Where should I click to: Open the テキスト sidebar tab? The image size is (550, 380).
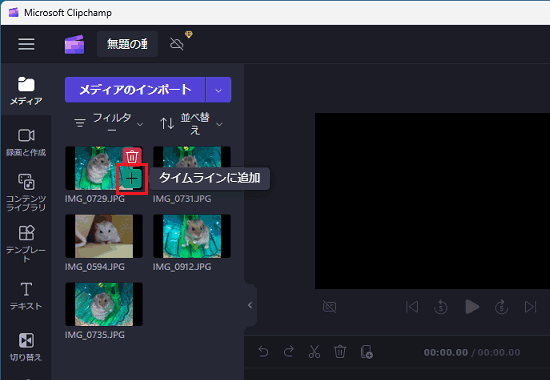26,296
